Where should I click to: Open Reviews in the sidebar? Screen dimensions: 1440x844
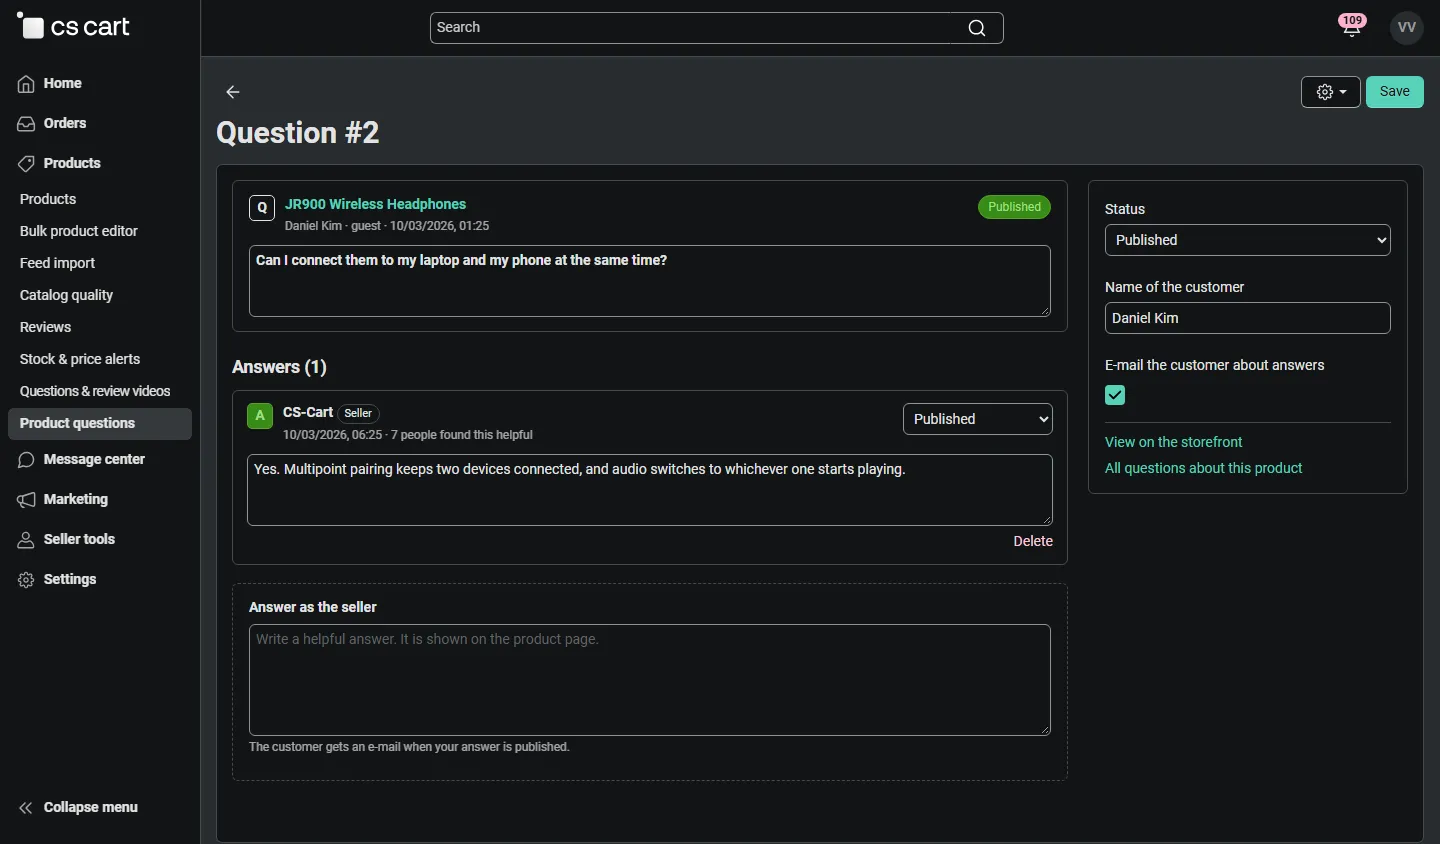pyautogui.click(x=46, y=327)
